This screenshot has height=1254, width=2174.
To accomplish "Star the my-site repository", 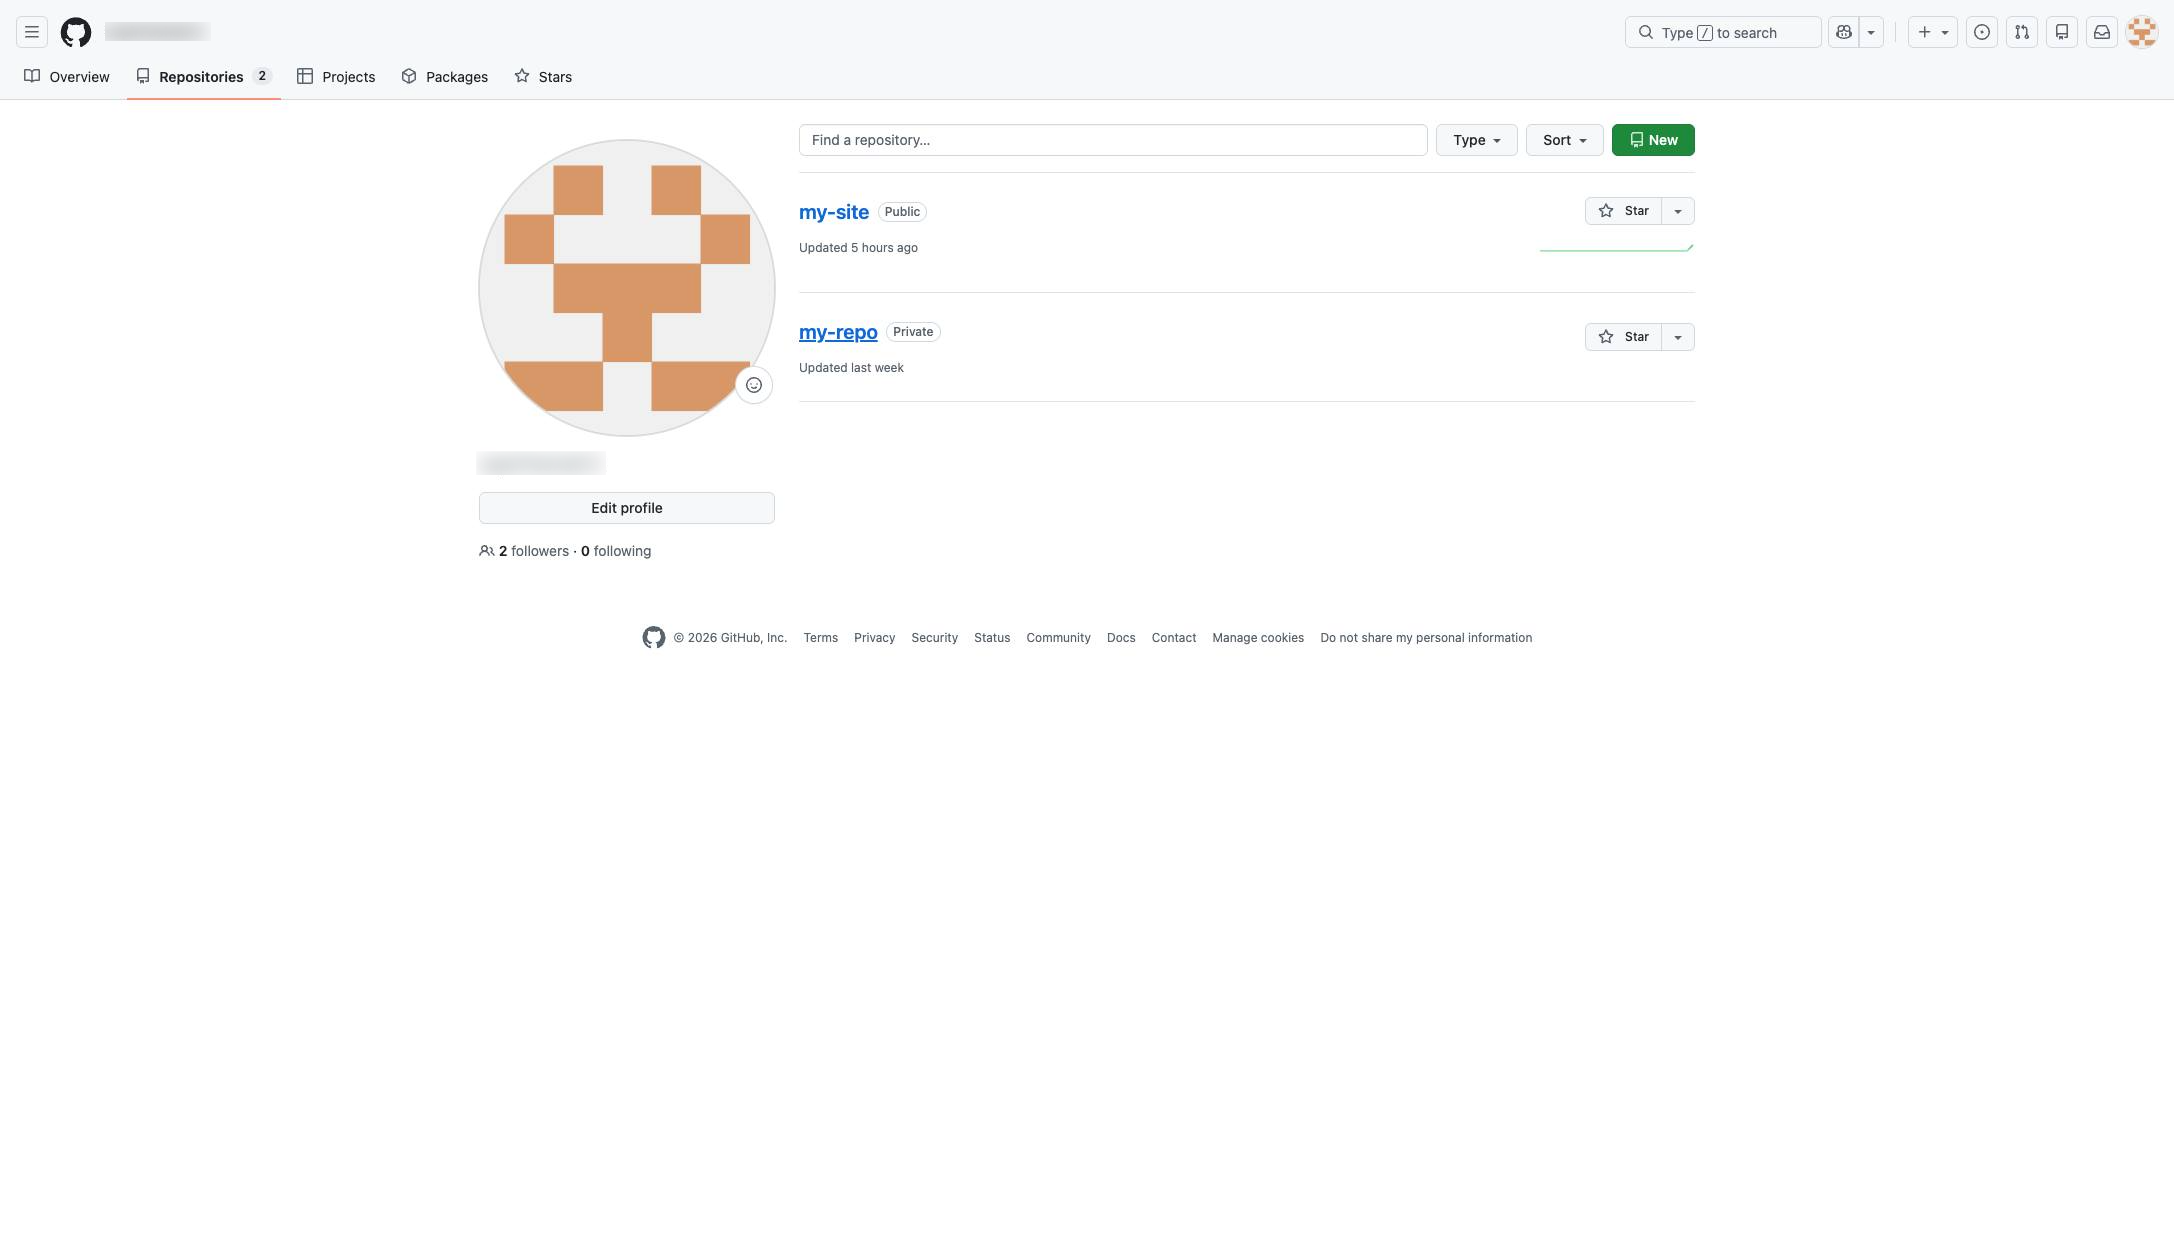I will (x=1623, y=211).
